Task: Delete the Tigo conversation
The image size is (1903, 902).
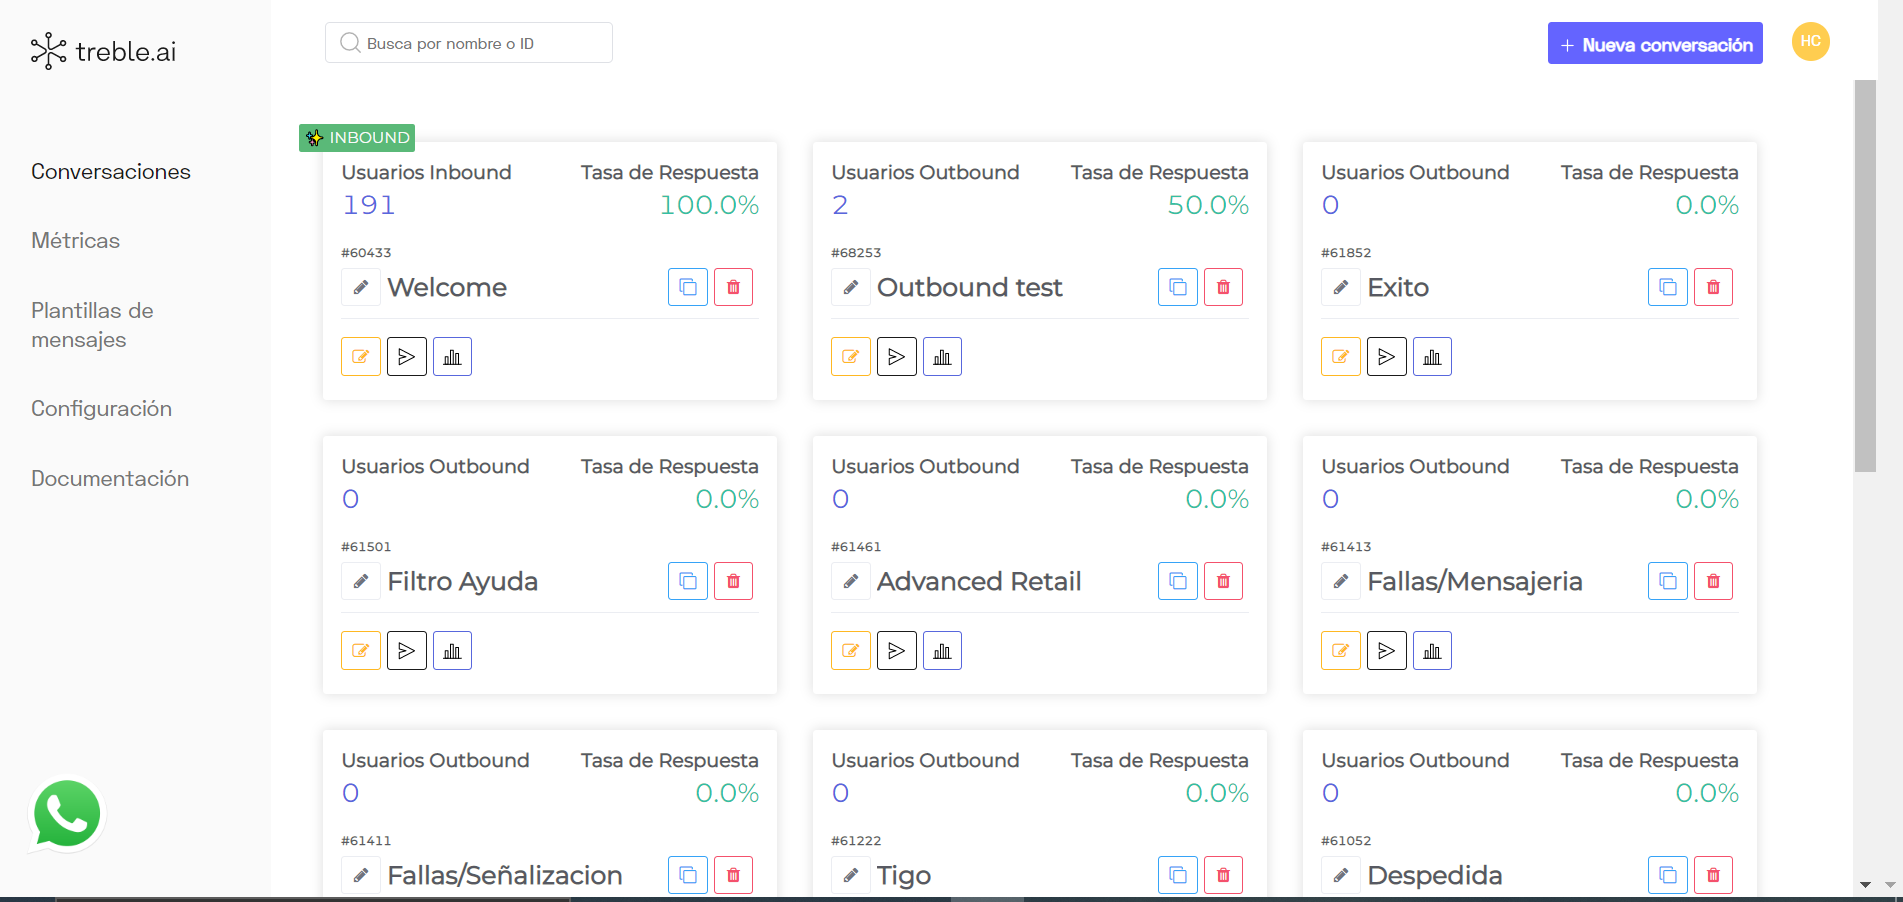Action: 1223,875
